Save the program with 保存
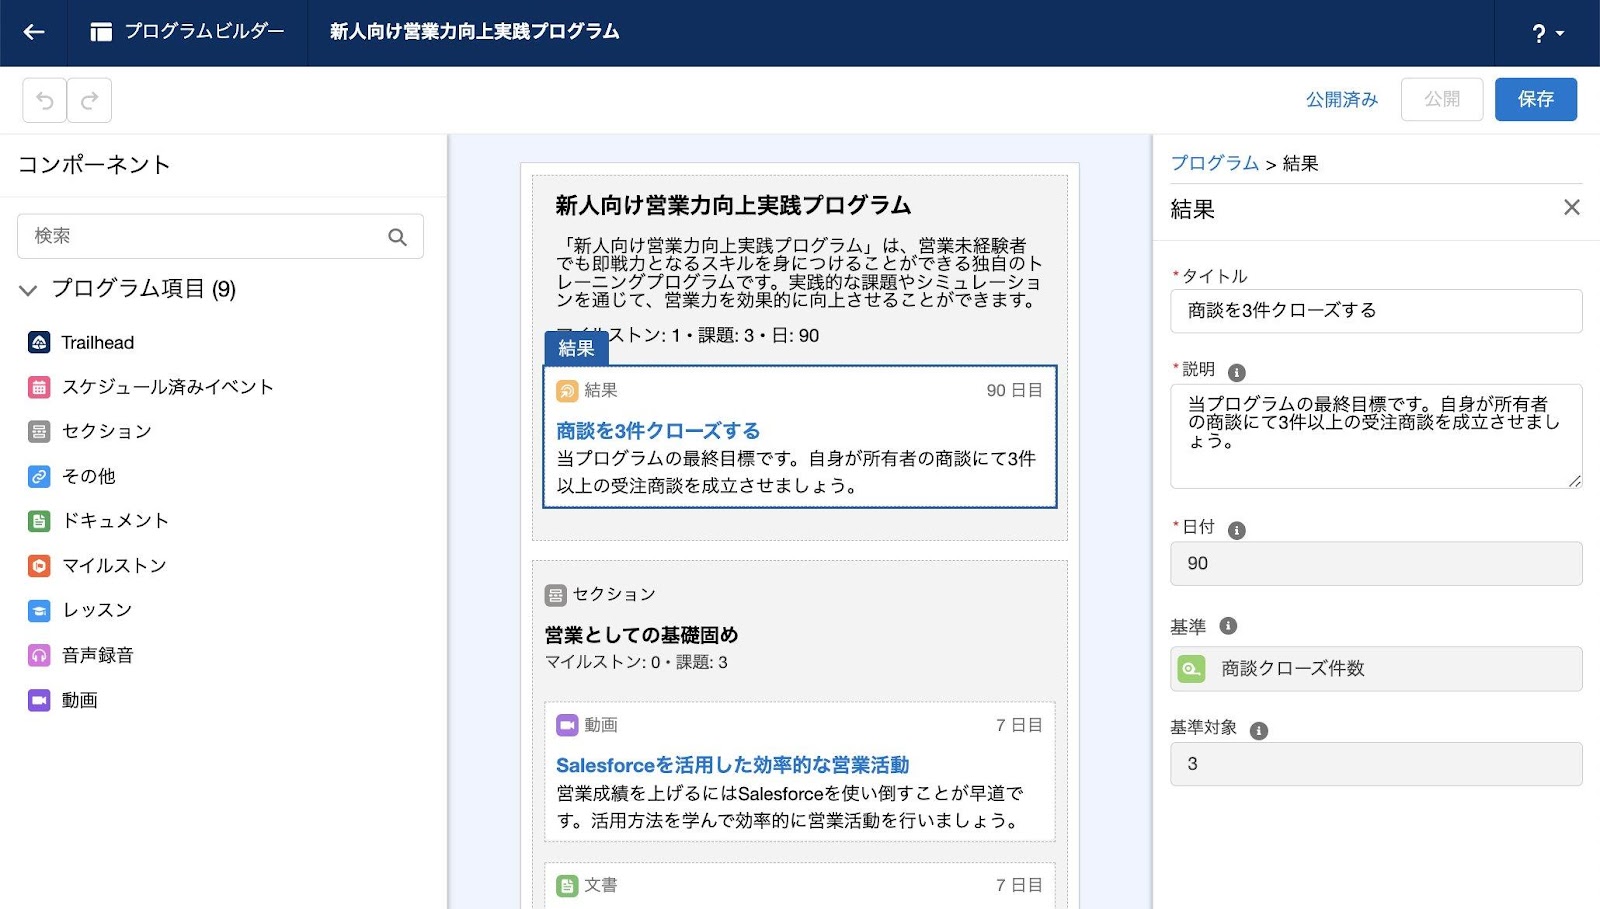 tap(1536, 99)
